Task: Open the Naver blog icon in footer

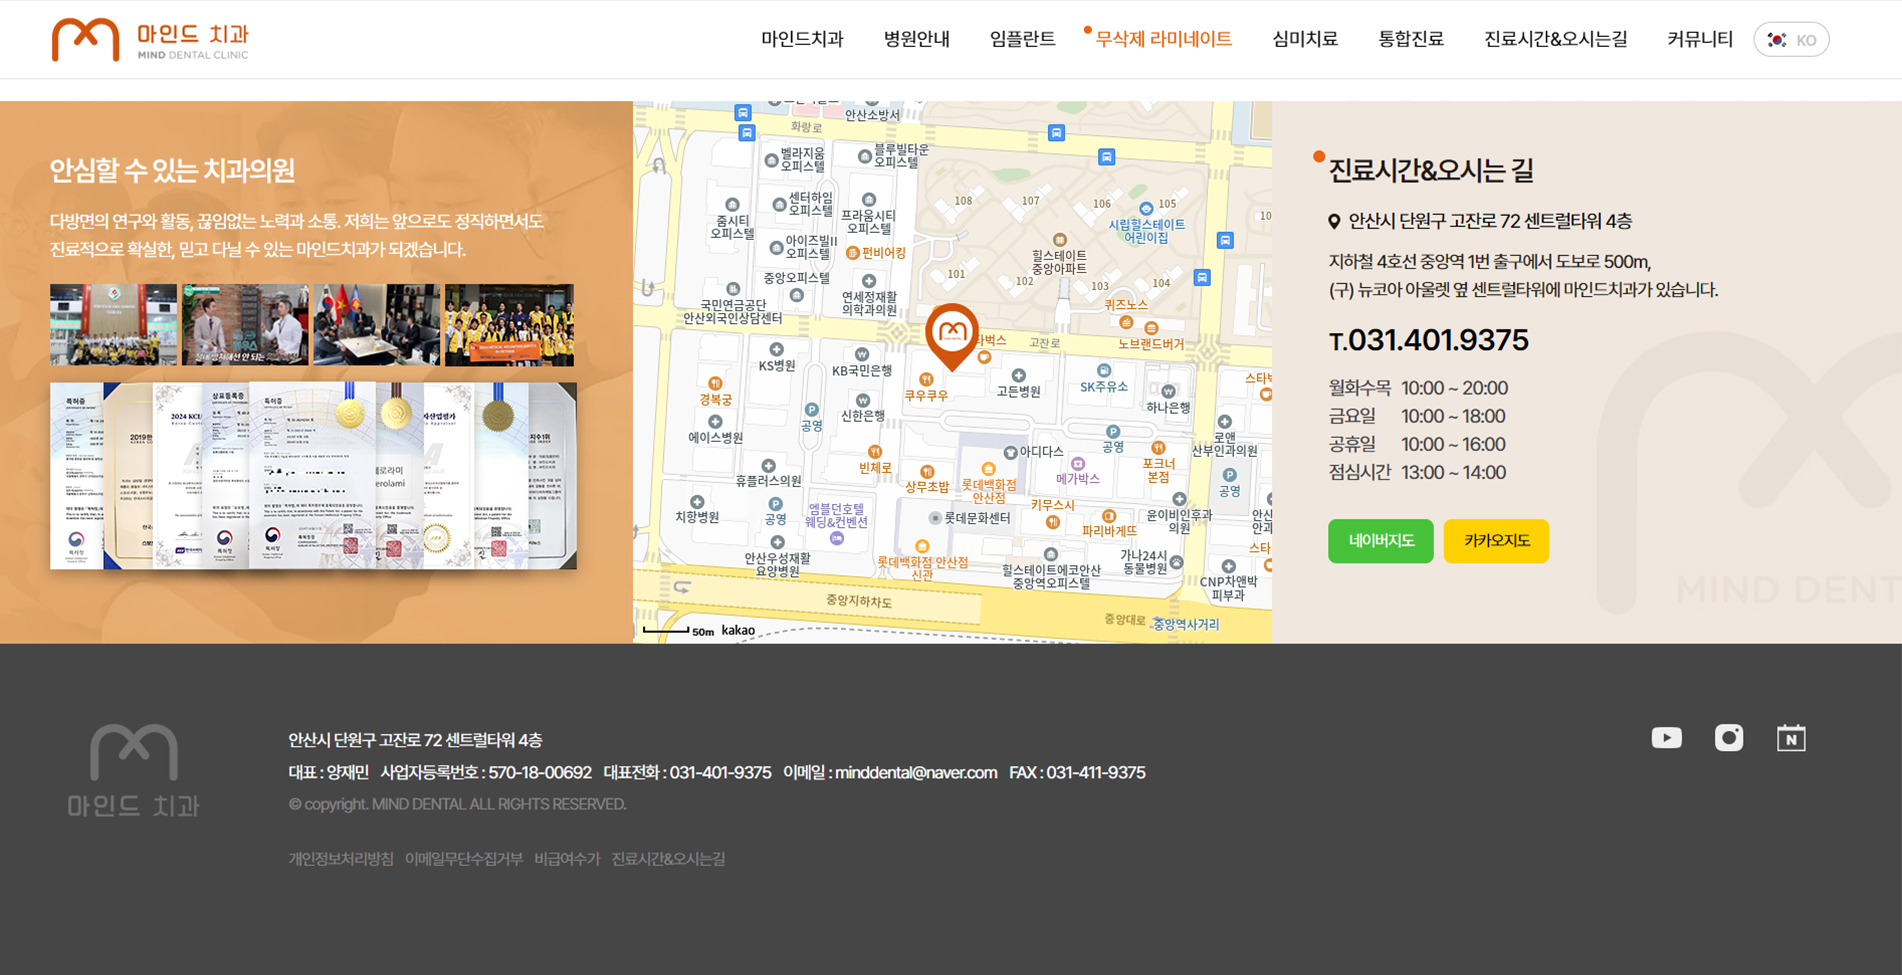Action: pos(1790,738)
